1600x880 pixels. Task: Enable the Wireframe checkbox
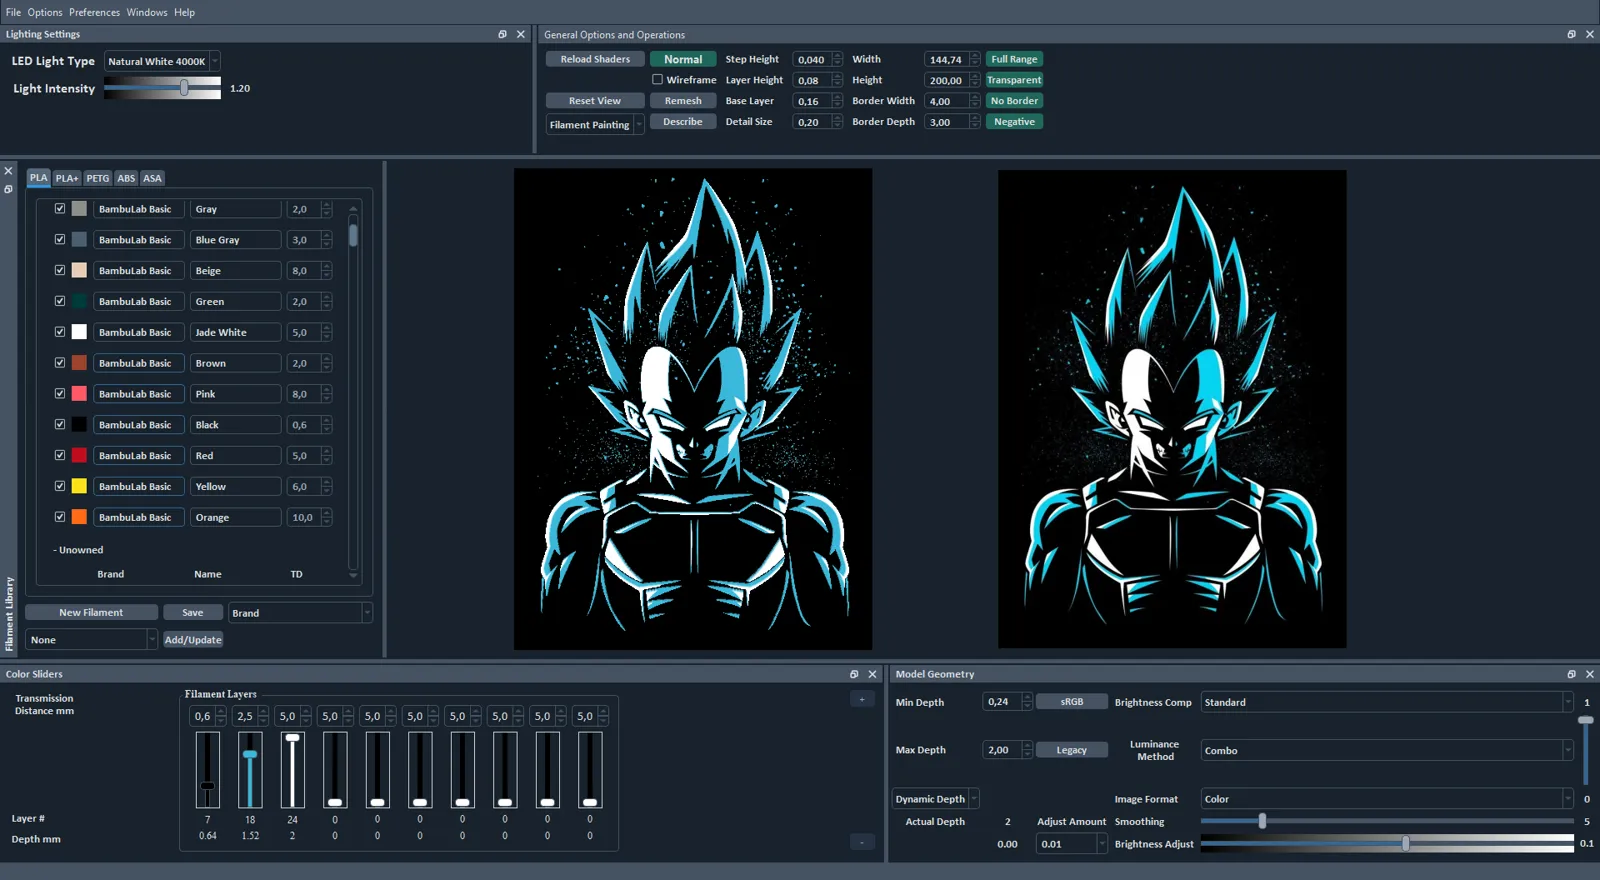657,80
